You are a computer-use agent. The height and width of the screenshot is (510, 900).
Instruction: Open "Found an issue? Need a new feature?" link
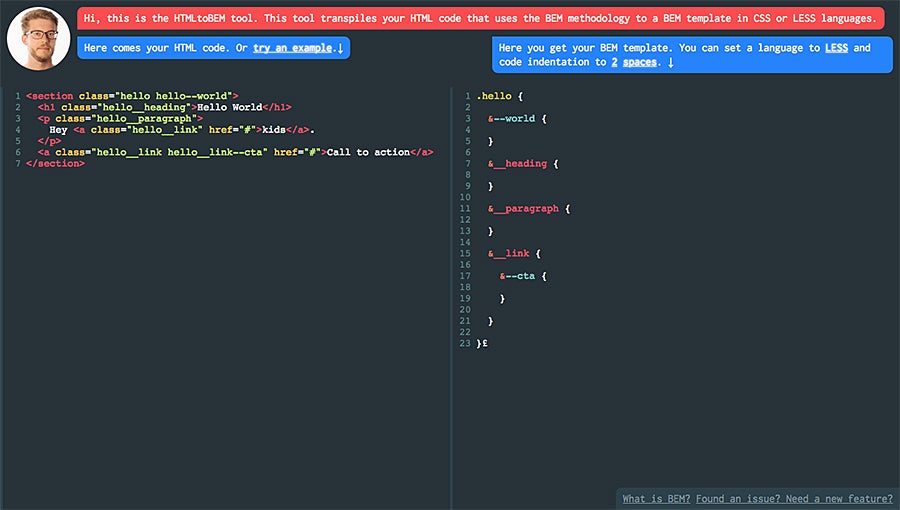coord(794,498)
